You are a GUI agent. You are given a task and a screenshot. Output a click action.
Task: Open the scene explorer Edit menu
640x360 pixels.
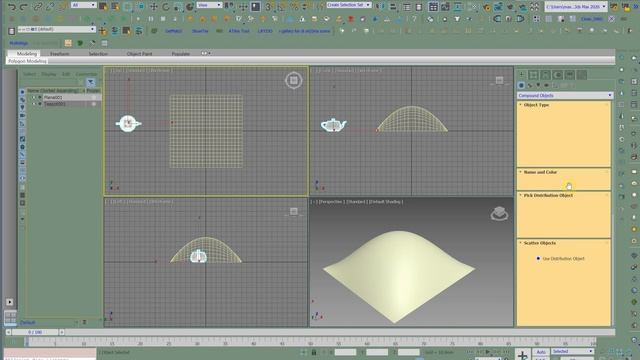66,74
